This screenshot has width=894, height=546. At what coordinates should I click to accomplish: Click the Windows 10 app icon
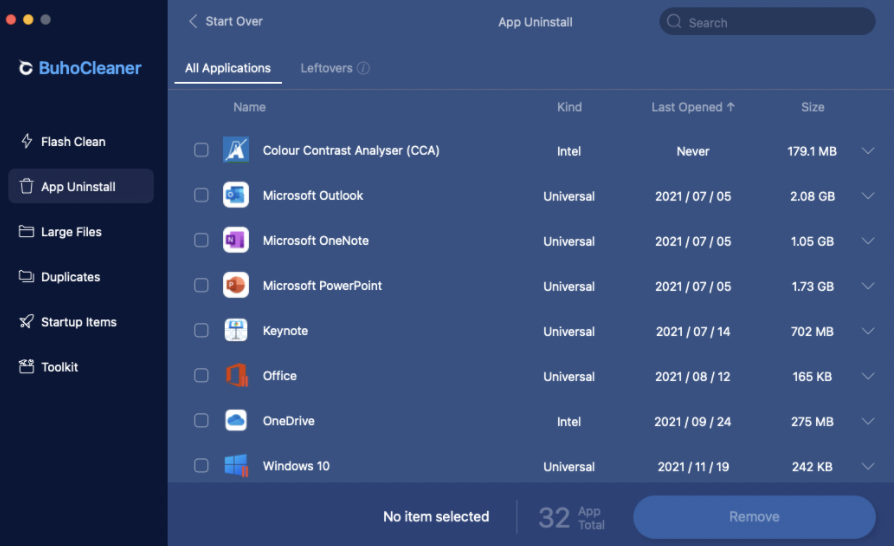pyautogui.click(x=236, y=466)
